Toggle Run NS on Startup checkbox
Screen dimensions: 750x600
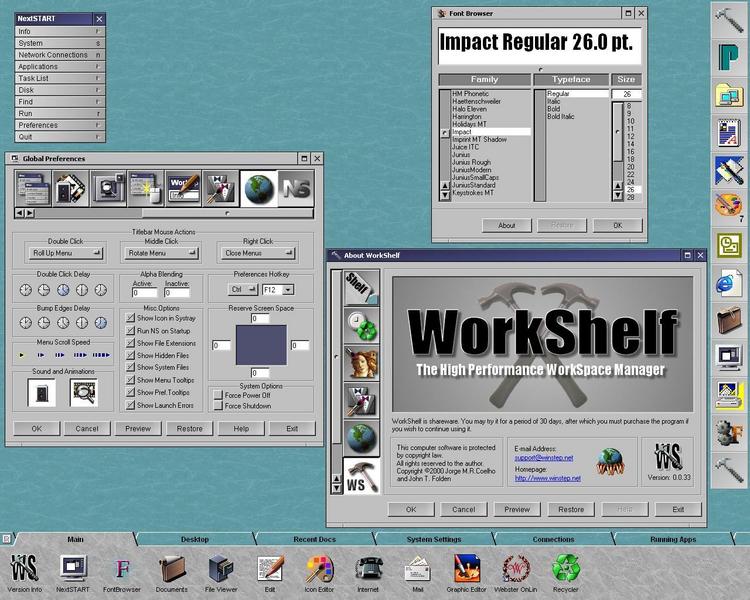(x=130, y=331)
